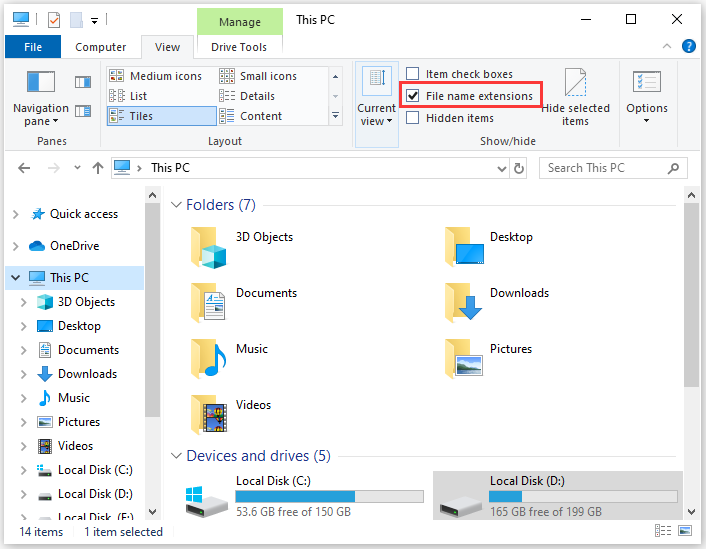
Task: Open the Options dropdown
Action: click(x=647, y=97)
